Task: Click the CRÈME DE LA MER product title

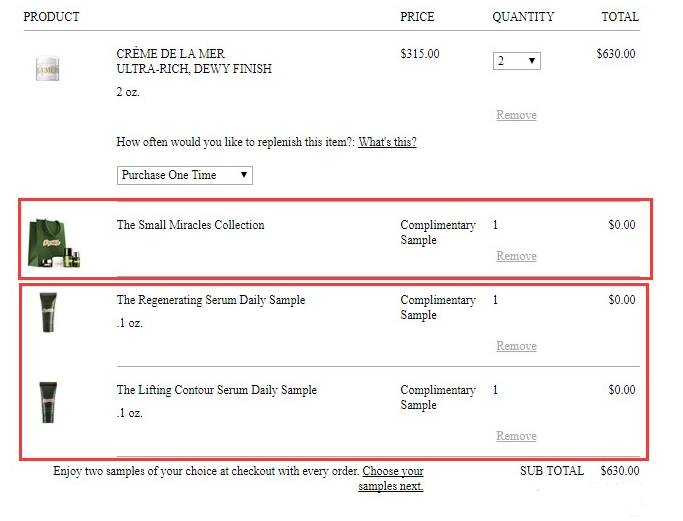Action: 170,54
